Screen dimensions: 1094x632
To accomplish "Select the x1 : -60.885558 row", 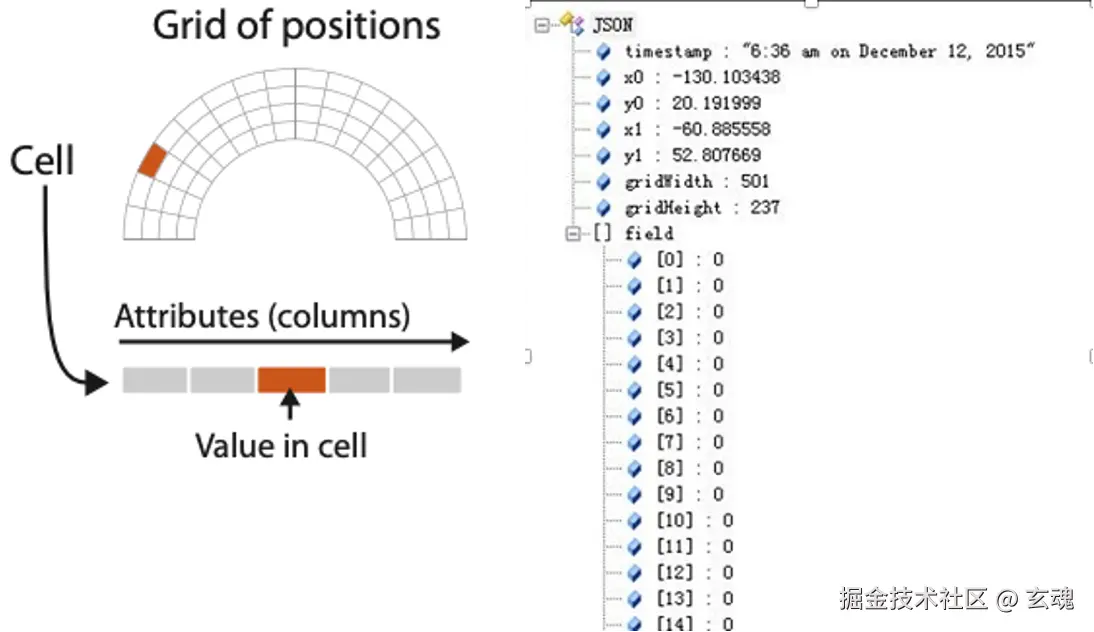I will coord(697,130).
